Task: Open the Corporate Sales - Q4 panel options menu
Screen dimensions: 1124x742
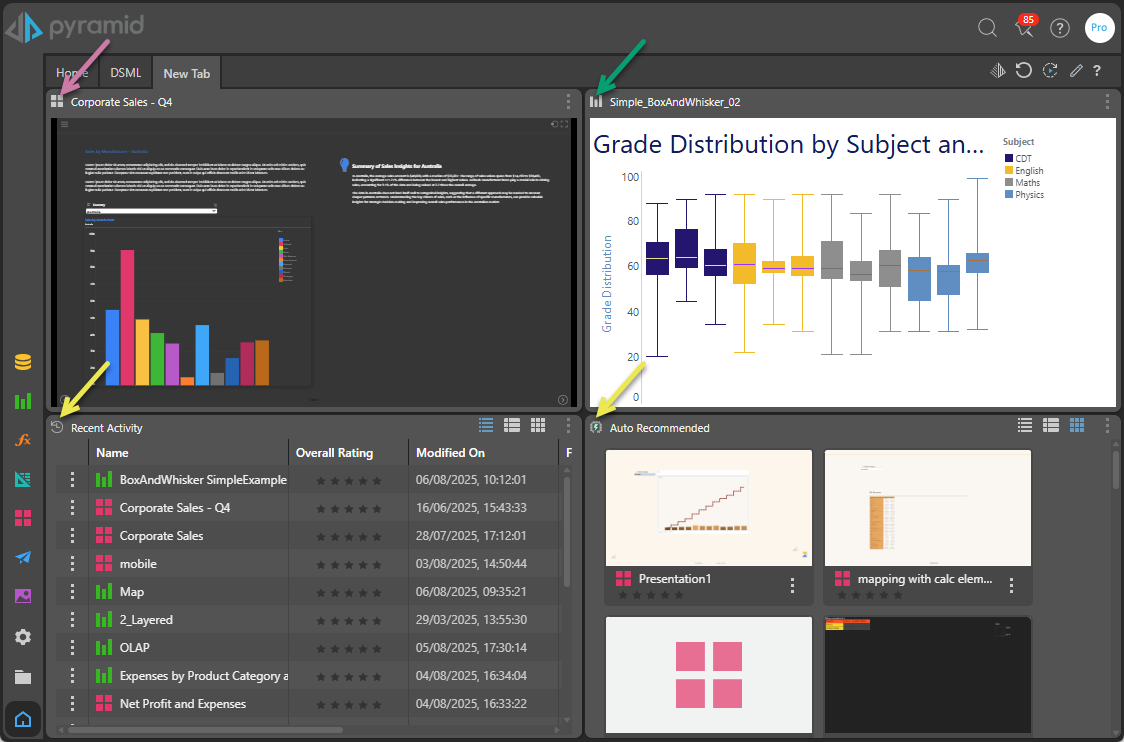Action: click(x=568, y=101)
